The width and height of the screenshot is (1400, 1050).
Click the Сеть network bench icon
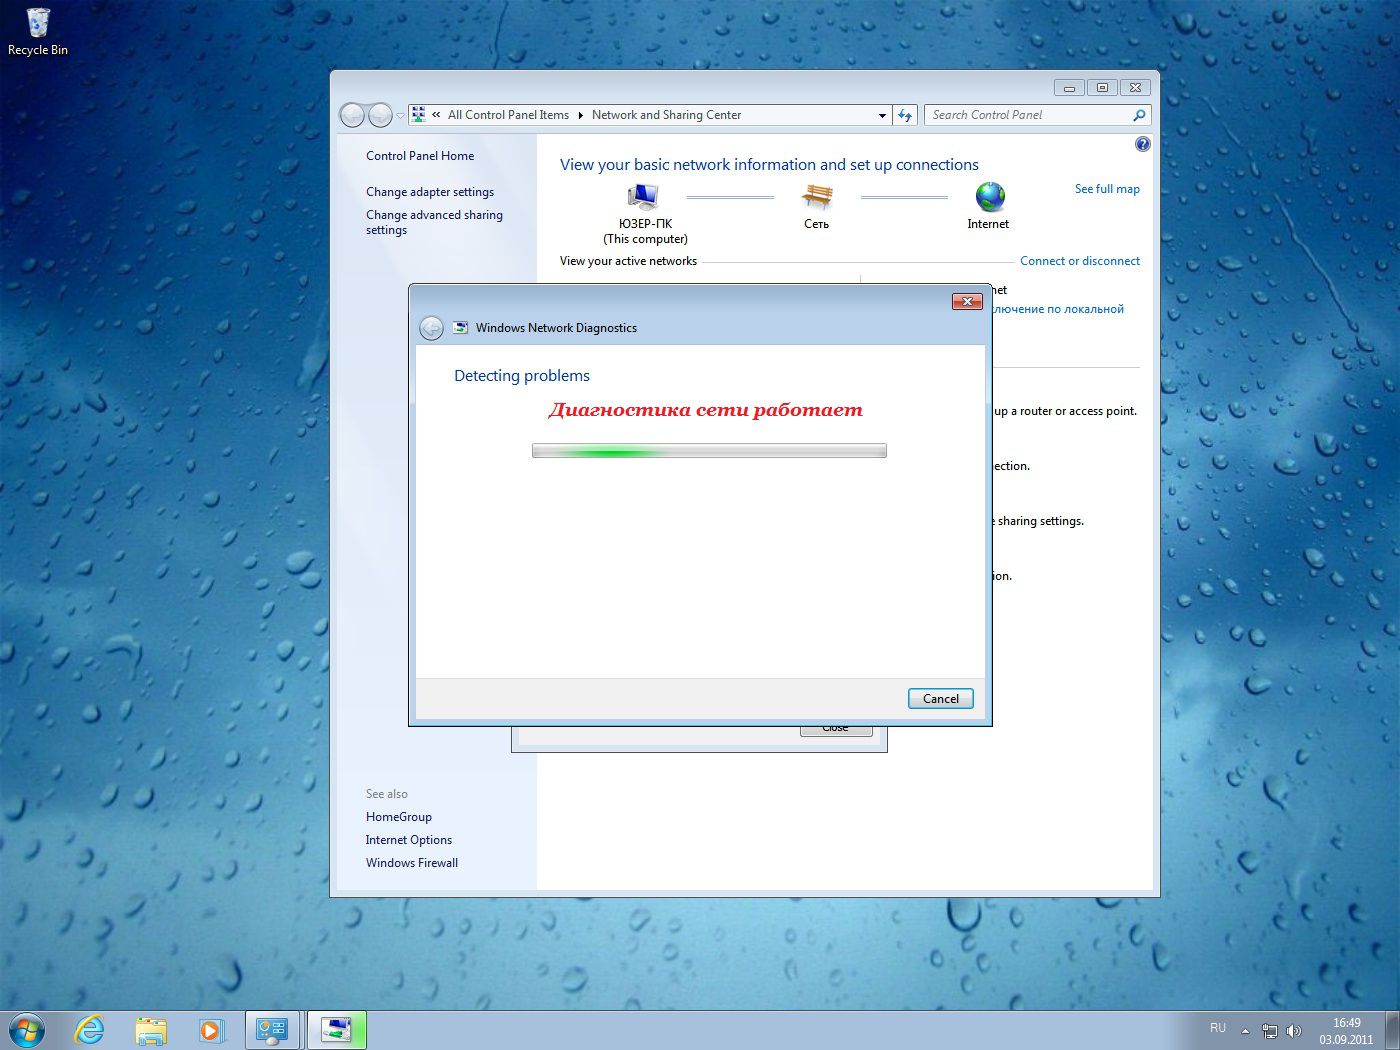click(x=817, y=196)
